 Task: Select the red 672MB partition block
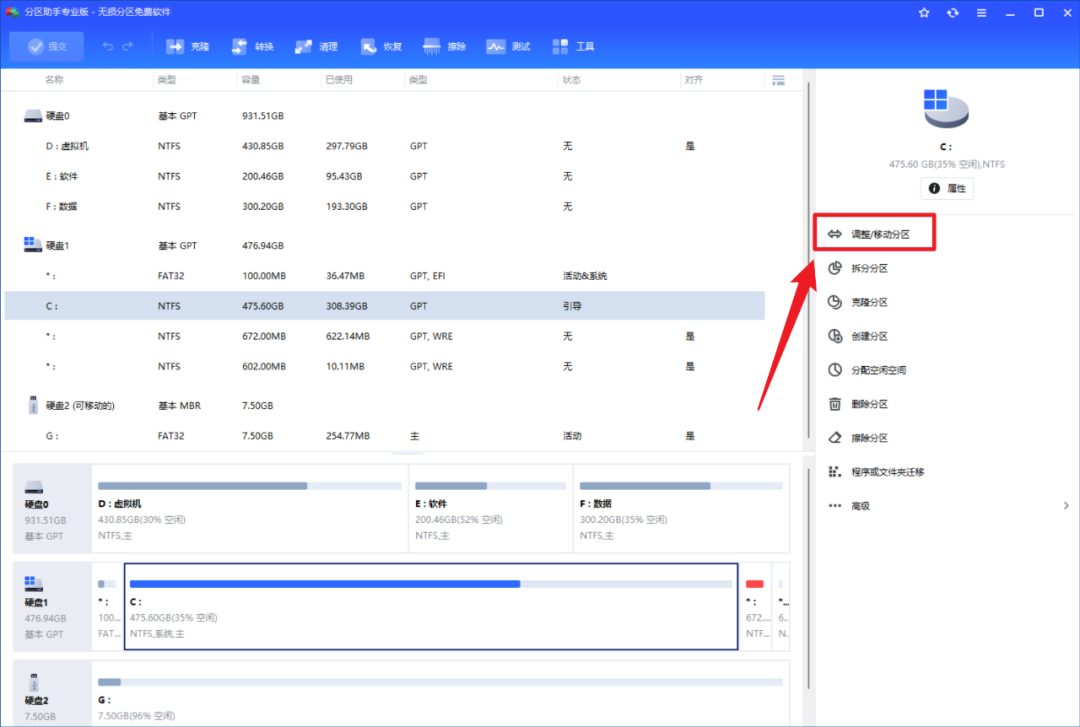[x=756, y=606]
